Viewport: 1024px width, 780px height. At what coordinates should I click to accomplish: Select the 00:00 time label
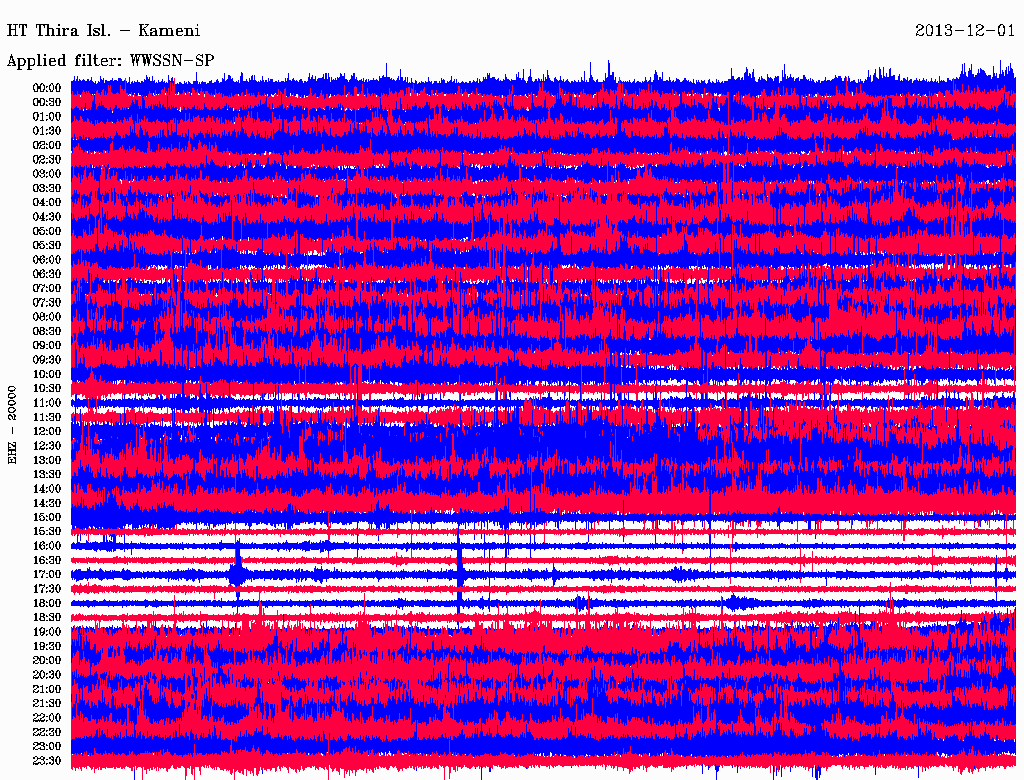click(47, 88)
